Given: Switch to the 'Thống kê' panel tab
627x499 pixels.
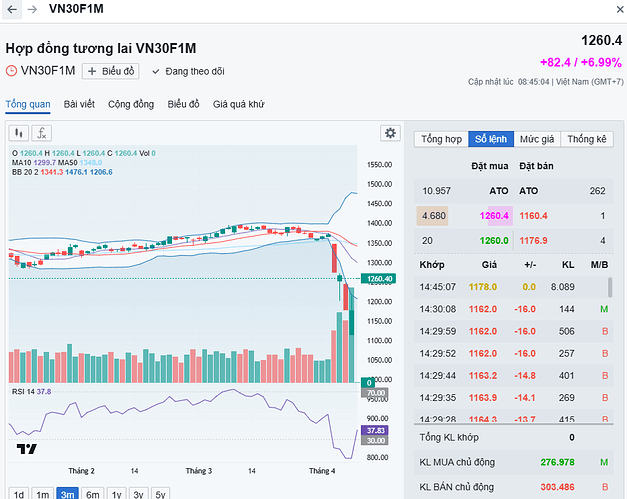Looking at the screenshot, I should coord(587,139).
